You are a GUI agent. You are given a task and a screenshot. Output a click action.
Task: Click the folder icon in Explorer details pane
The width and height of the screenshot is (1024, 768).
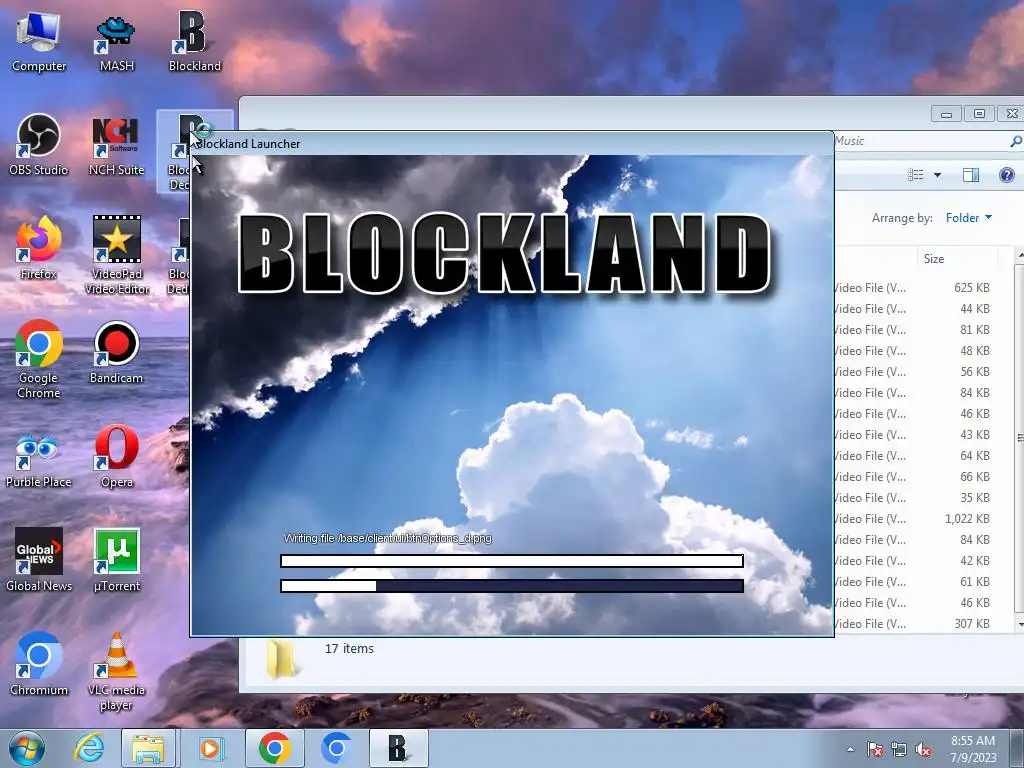pos(282,658)
